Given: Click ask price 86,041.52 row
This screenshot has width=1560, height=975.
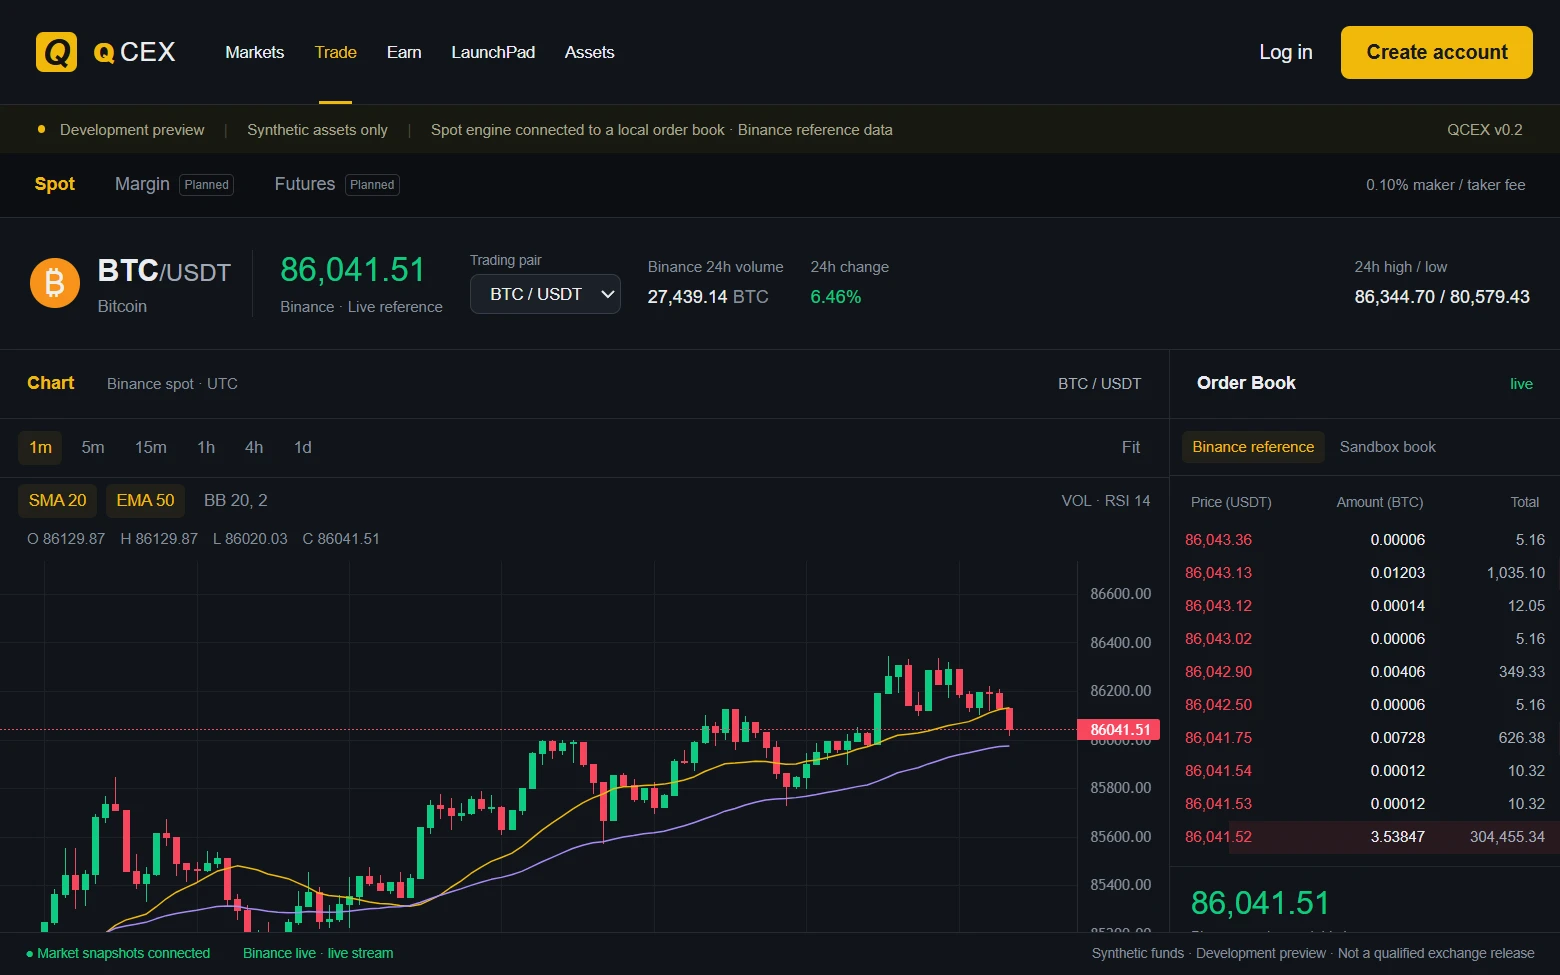Looking at the screenshot, I should [x=1365, y=837].
